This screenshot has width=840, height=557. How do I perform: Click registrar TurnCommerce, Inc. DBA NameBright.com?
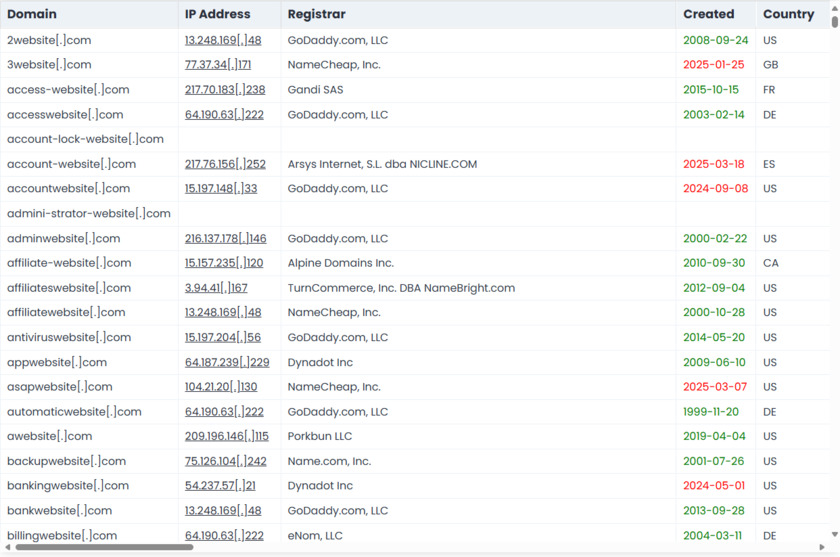click(401, 288)
